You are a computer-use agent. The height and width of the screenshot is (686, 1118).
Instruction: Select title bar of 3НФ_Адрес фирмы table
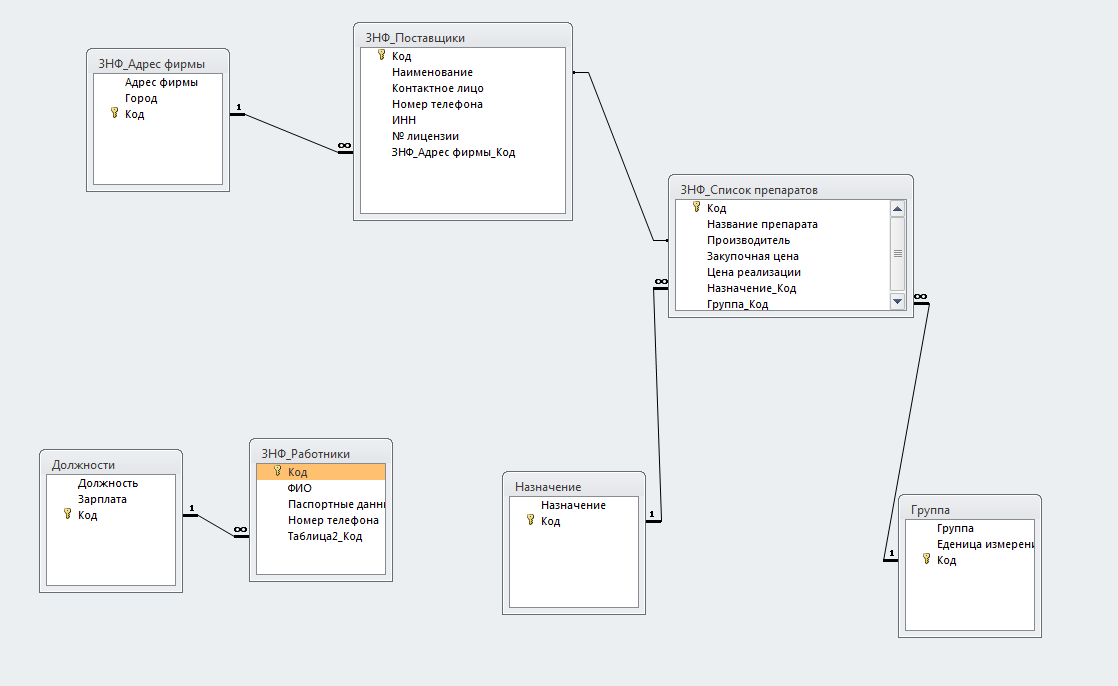click(x=158, y=63)
